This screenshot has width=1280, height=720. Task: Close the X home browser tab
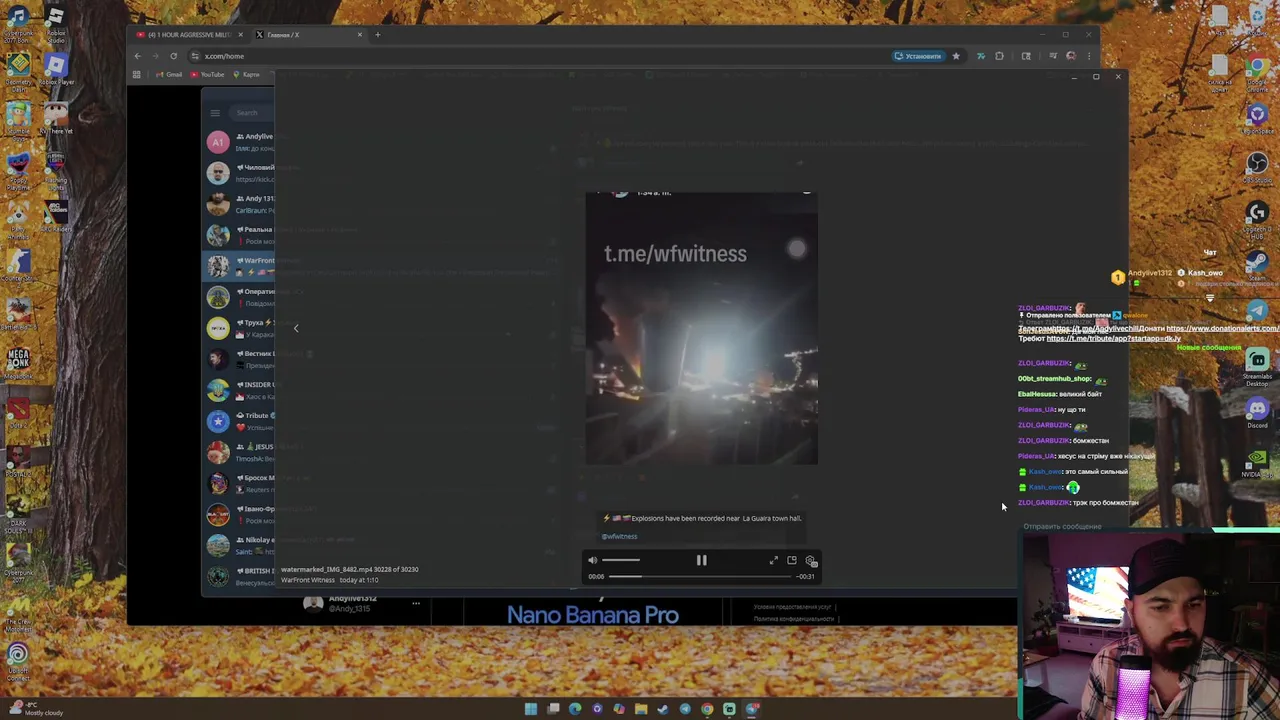(360, 35)
